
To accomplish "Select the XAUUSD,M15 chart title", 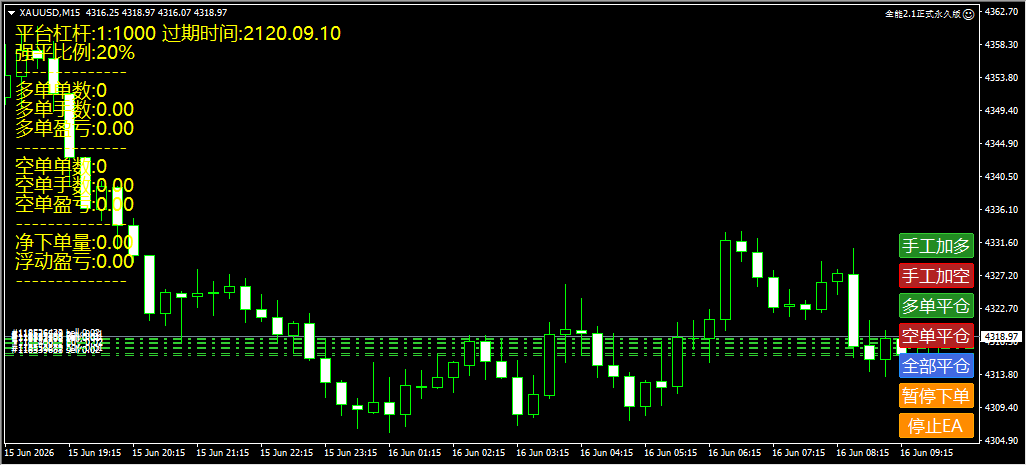I will point(50,13).
